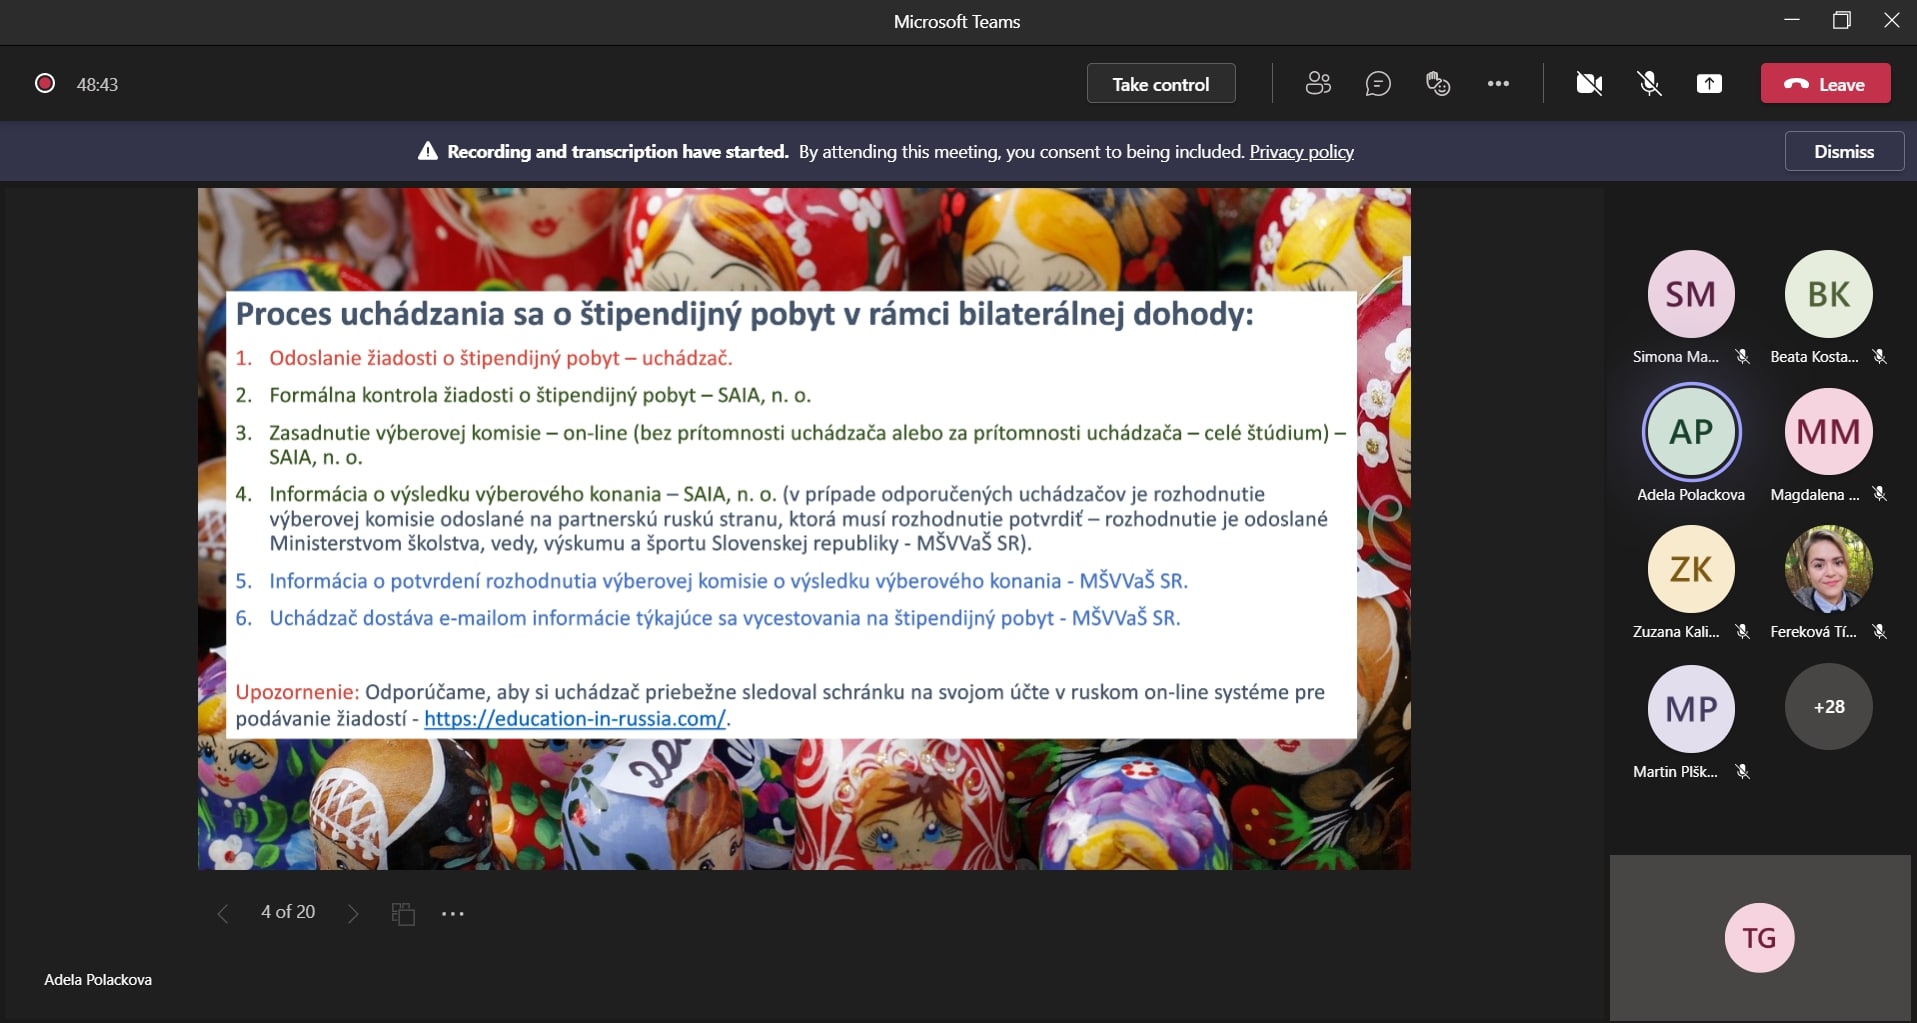Select Martin Plšk... participant avatar MP
Screen dimensions: 1917x1023
(1691, 708)
